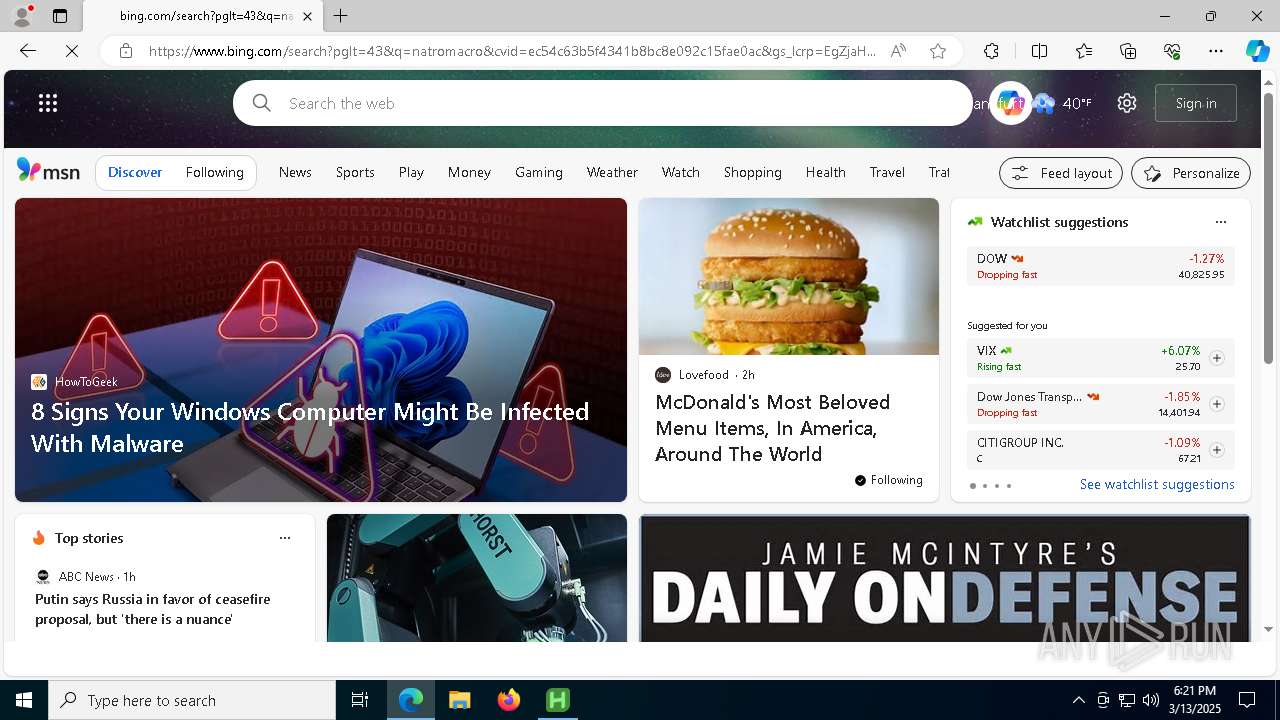Show hidden system tray icons
The width and height of the screenshot is (1280, 720).
[1078, 700]
